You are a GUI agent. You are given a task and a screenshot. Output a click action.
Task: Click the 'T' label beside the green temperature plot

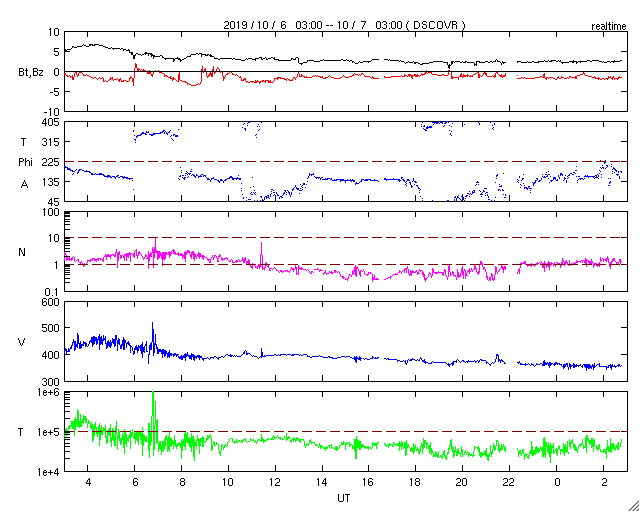(21, 432)
